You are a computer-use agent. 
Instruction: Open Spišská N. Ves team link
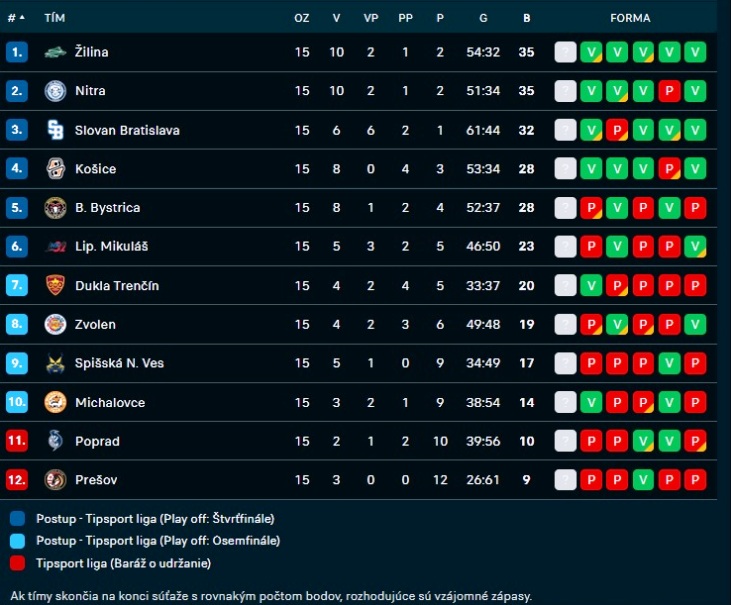coord(119,364)
